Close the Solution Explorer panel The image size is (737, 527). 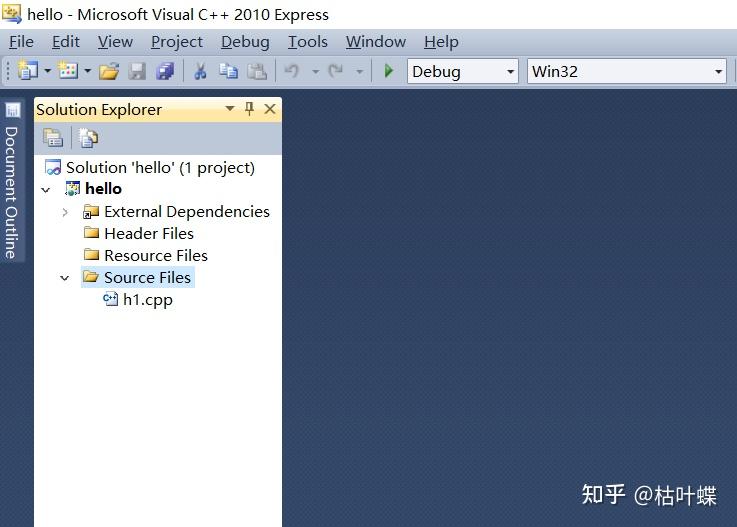click(270, 109)
